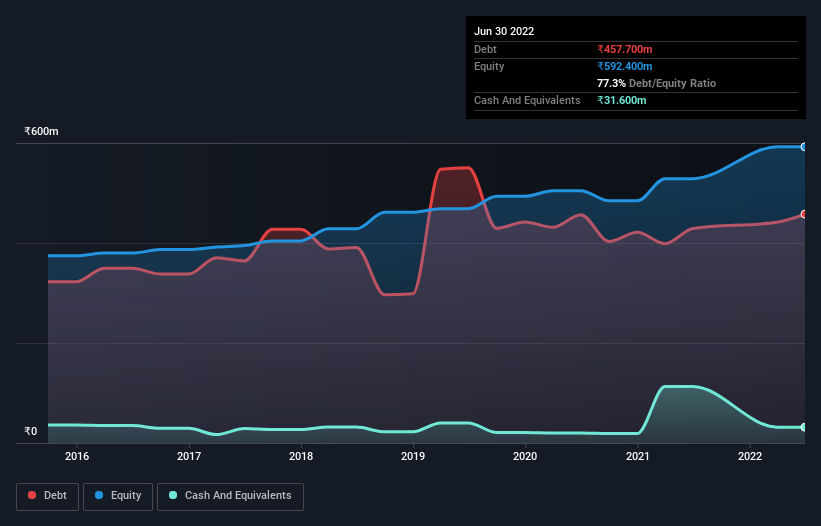Toggle the Cash And Equivalents legend button
Screen dimensions: 821x526
coord(230,496)
